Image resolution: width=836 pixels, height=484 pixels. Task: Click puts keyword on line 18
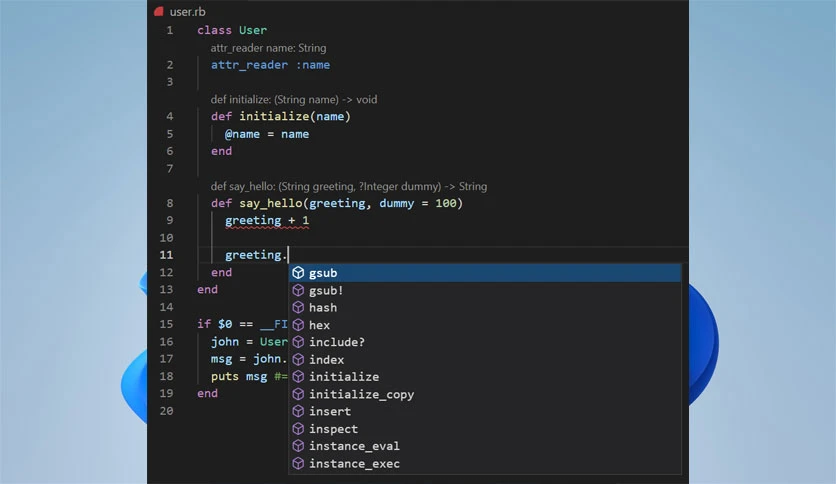click(x=224, y=376)
